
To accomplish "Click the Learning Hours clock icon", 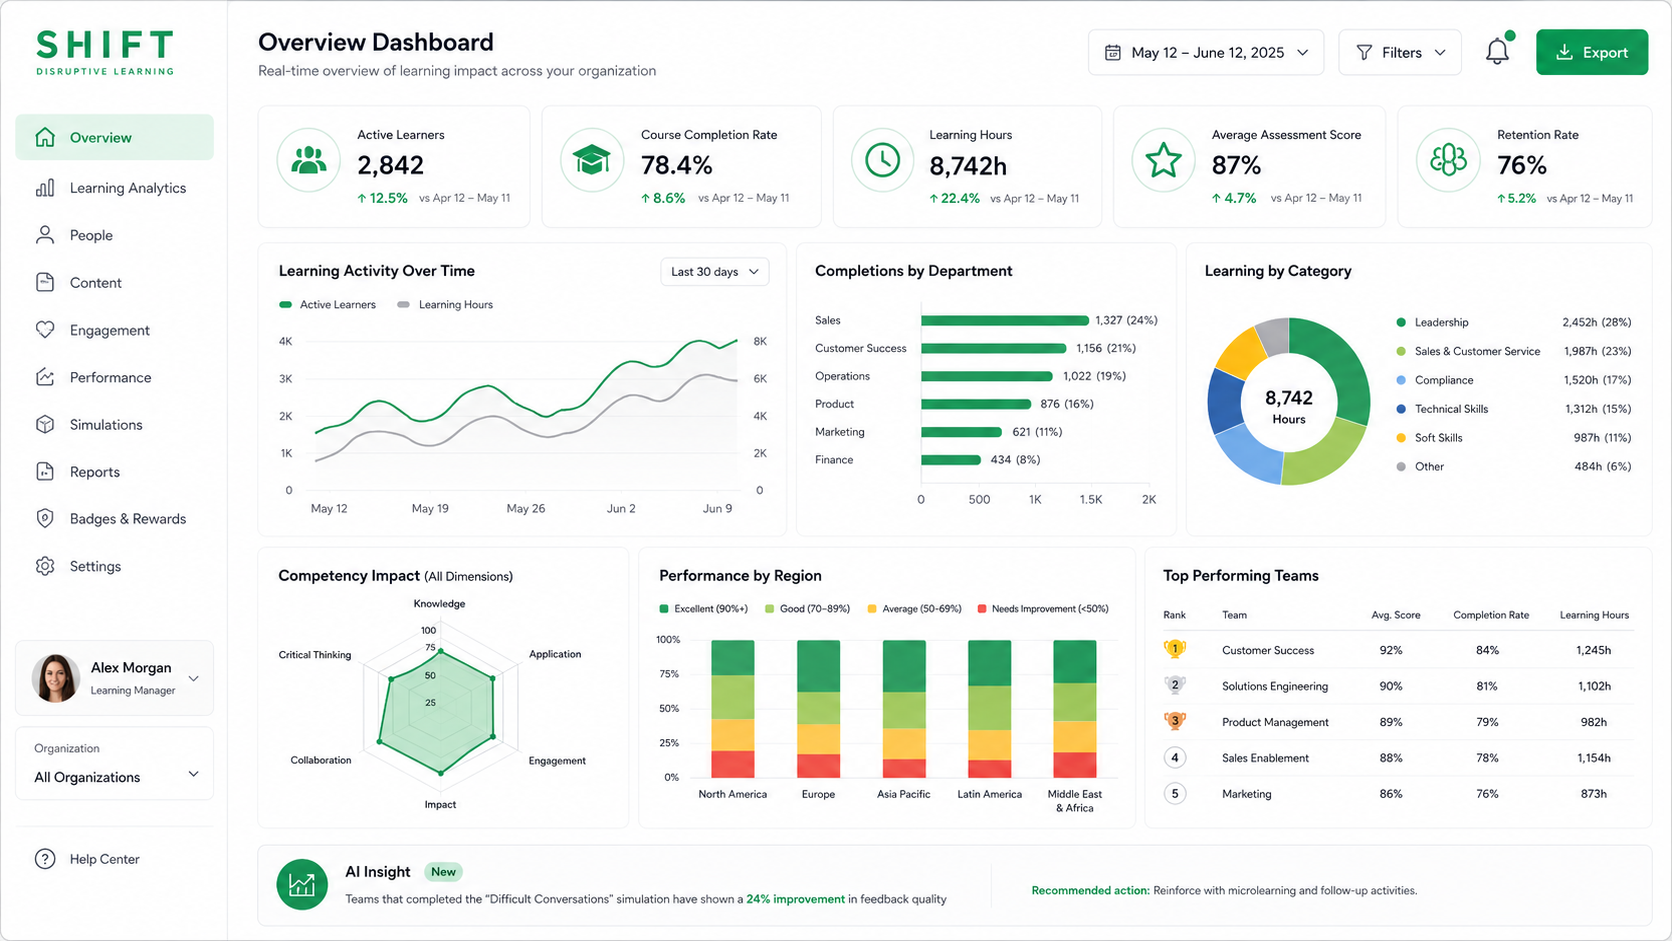I will pyautogui.click(x=883, y=160).
